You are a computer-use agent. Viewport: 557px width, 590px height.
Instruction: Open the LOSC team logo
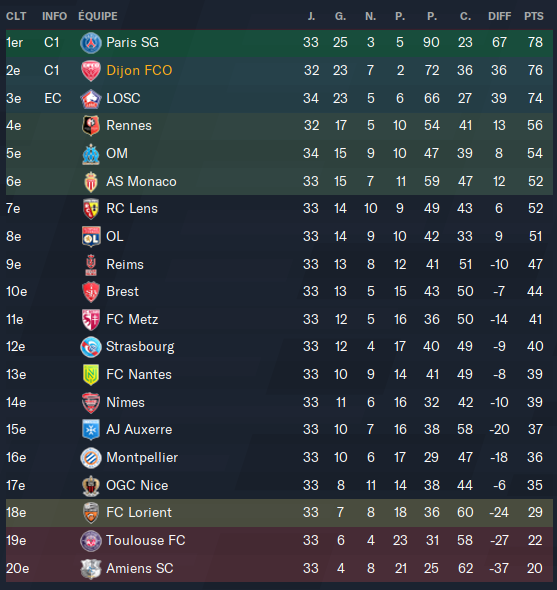91,99
